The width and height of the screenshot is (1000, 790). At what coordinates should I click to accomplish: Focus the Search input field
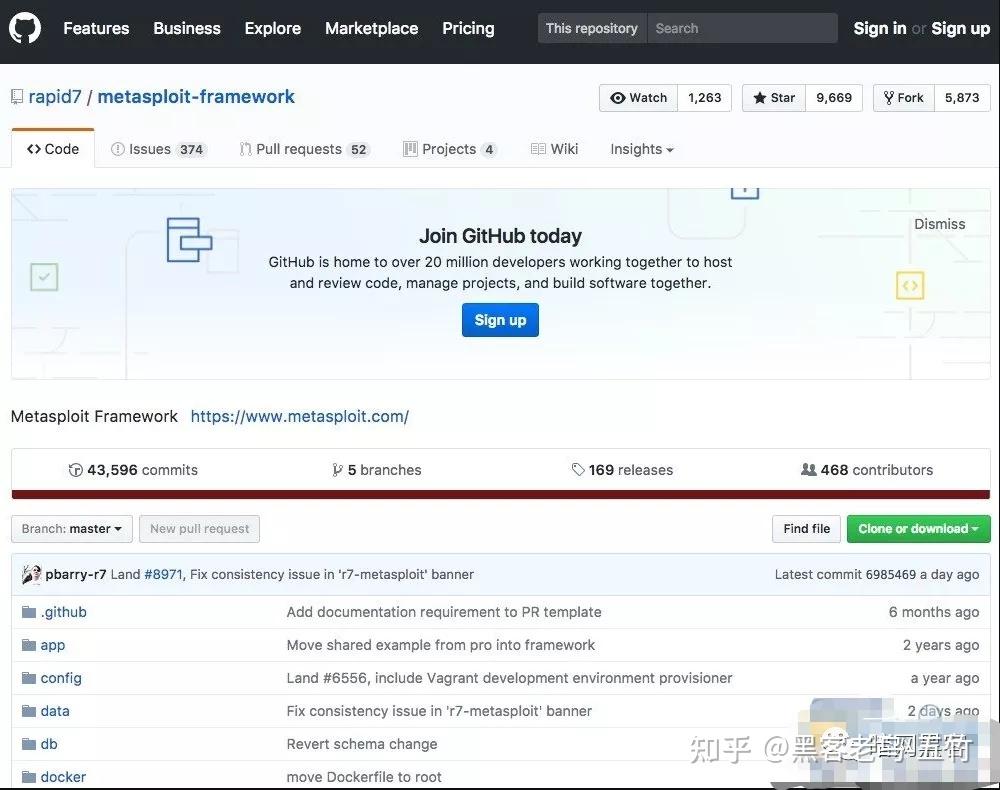pos(742,28)
